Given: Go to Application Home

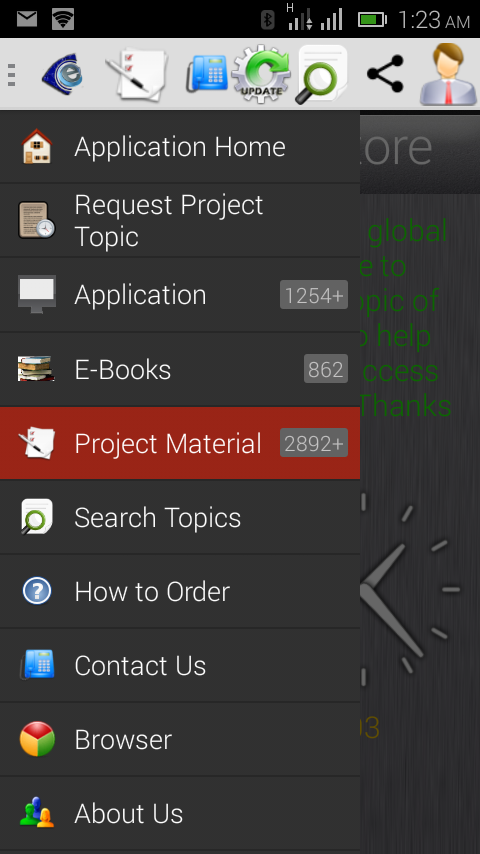Looking at the screenshot, I should click(x=180, y=147).
